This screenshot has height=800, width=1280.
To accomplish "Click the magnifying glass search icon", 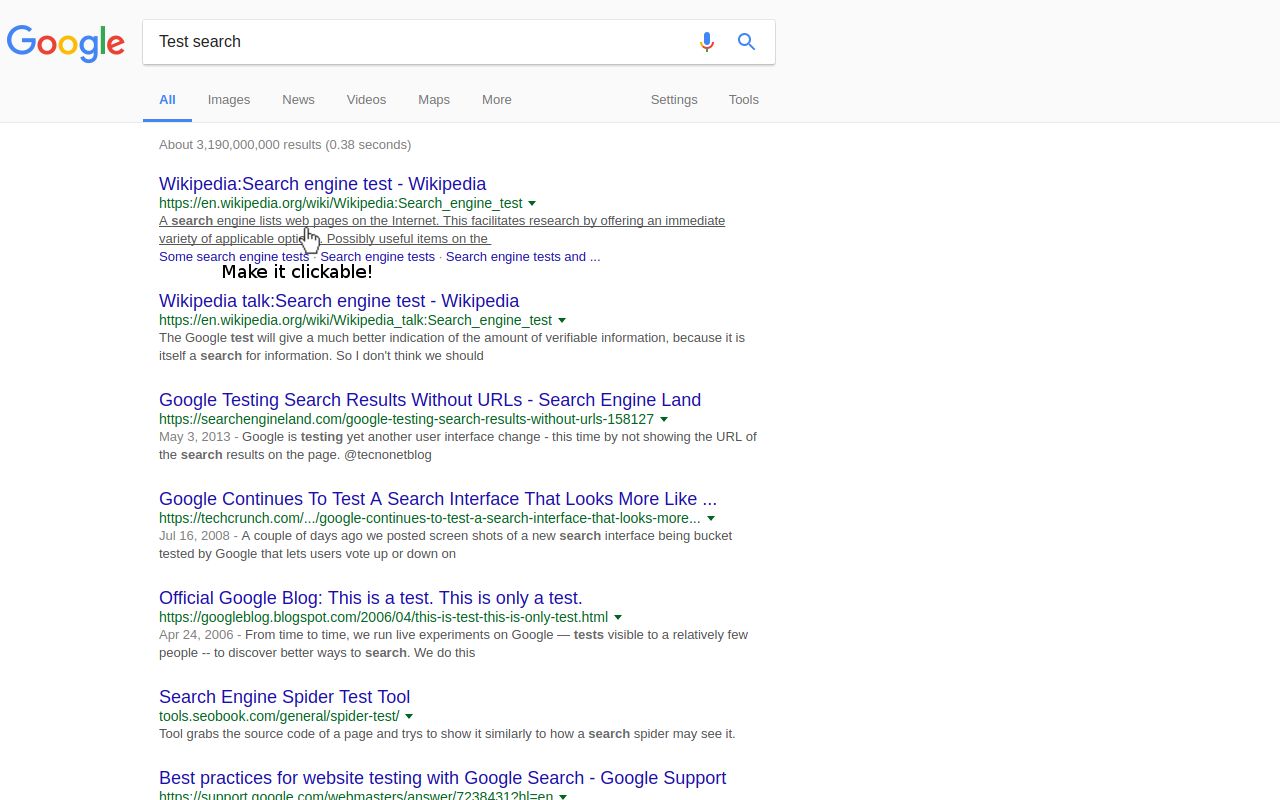I will click(x=746, y=42).
